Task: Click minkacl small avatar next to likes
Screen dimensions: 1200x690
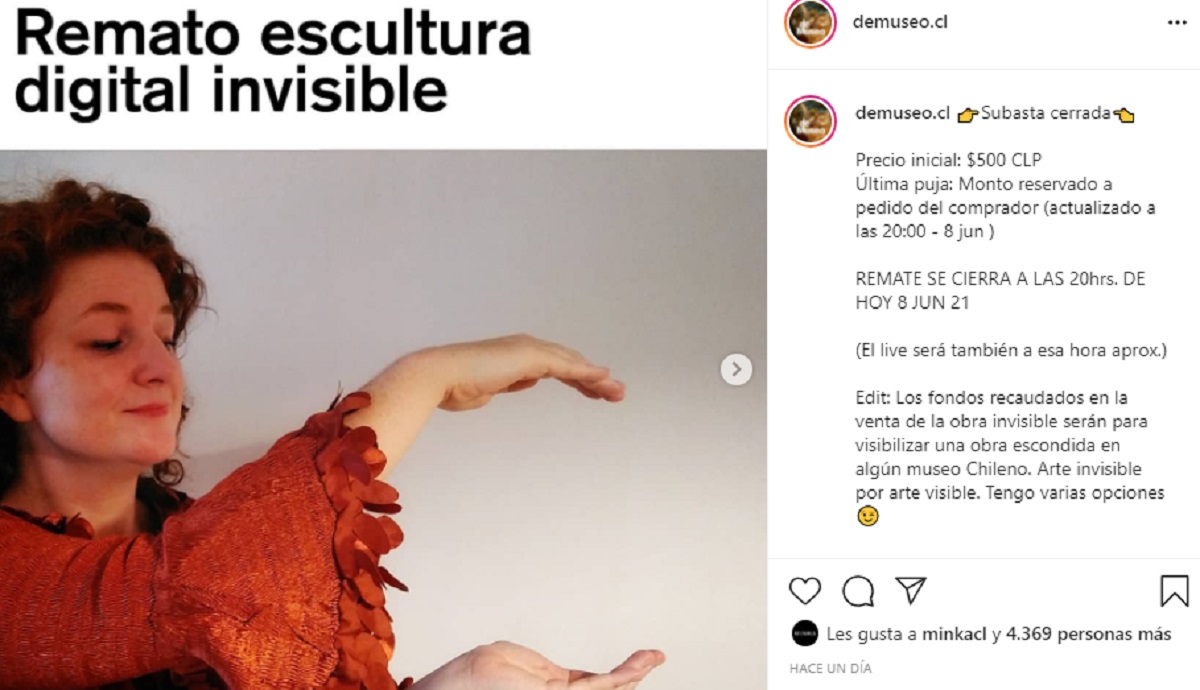Action: click(x=805, y=634)
